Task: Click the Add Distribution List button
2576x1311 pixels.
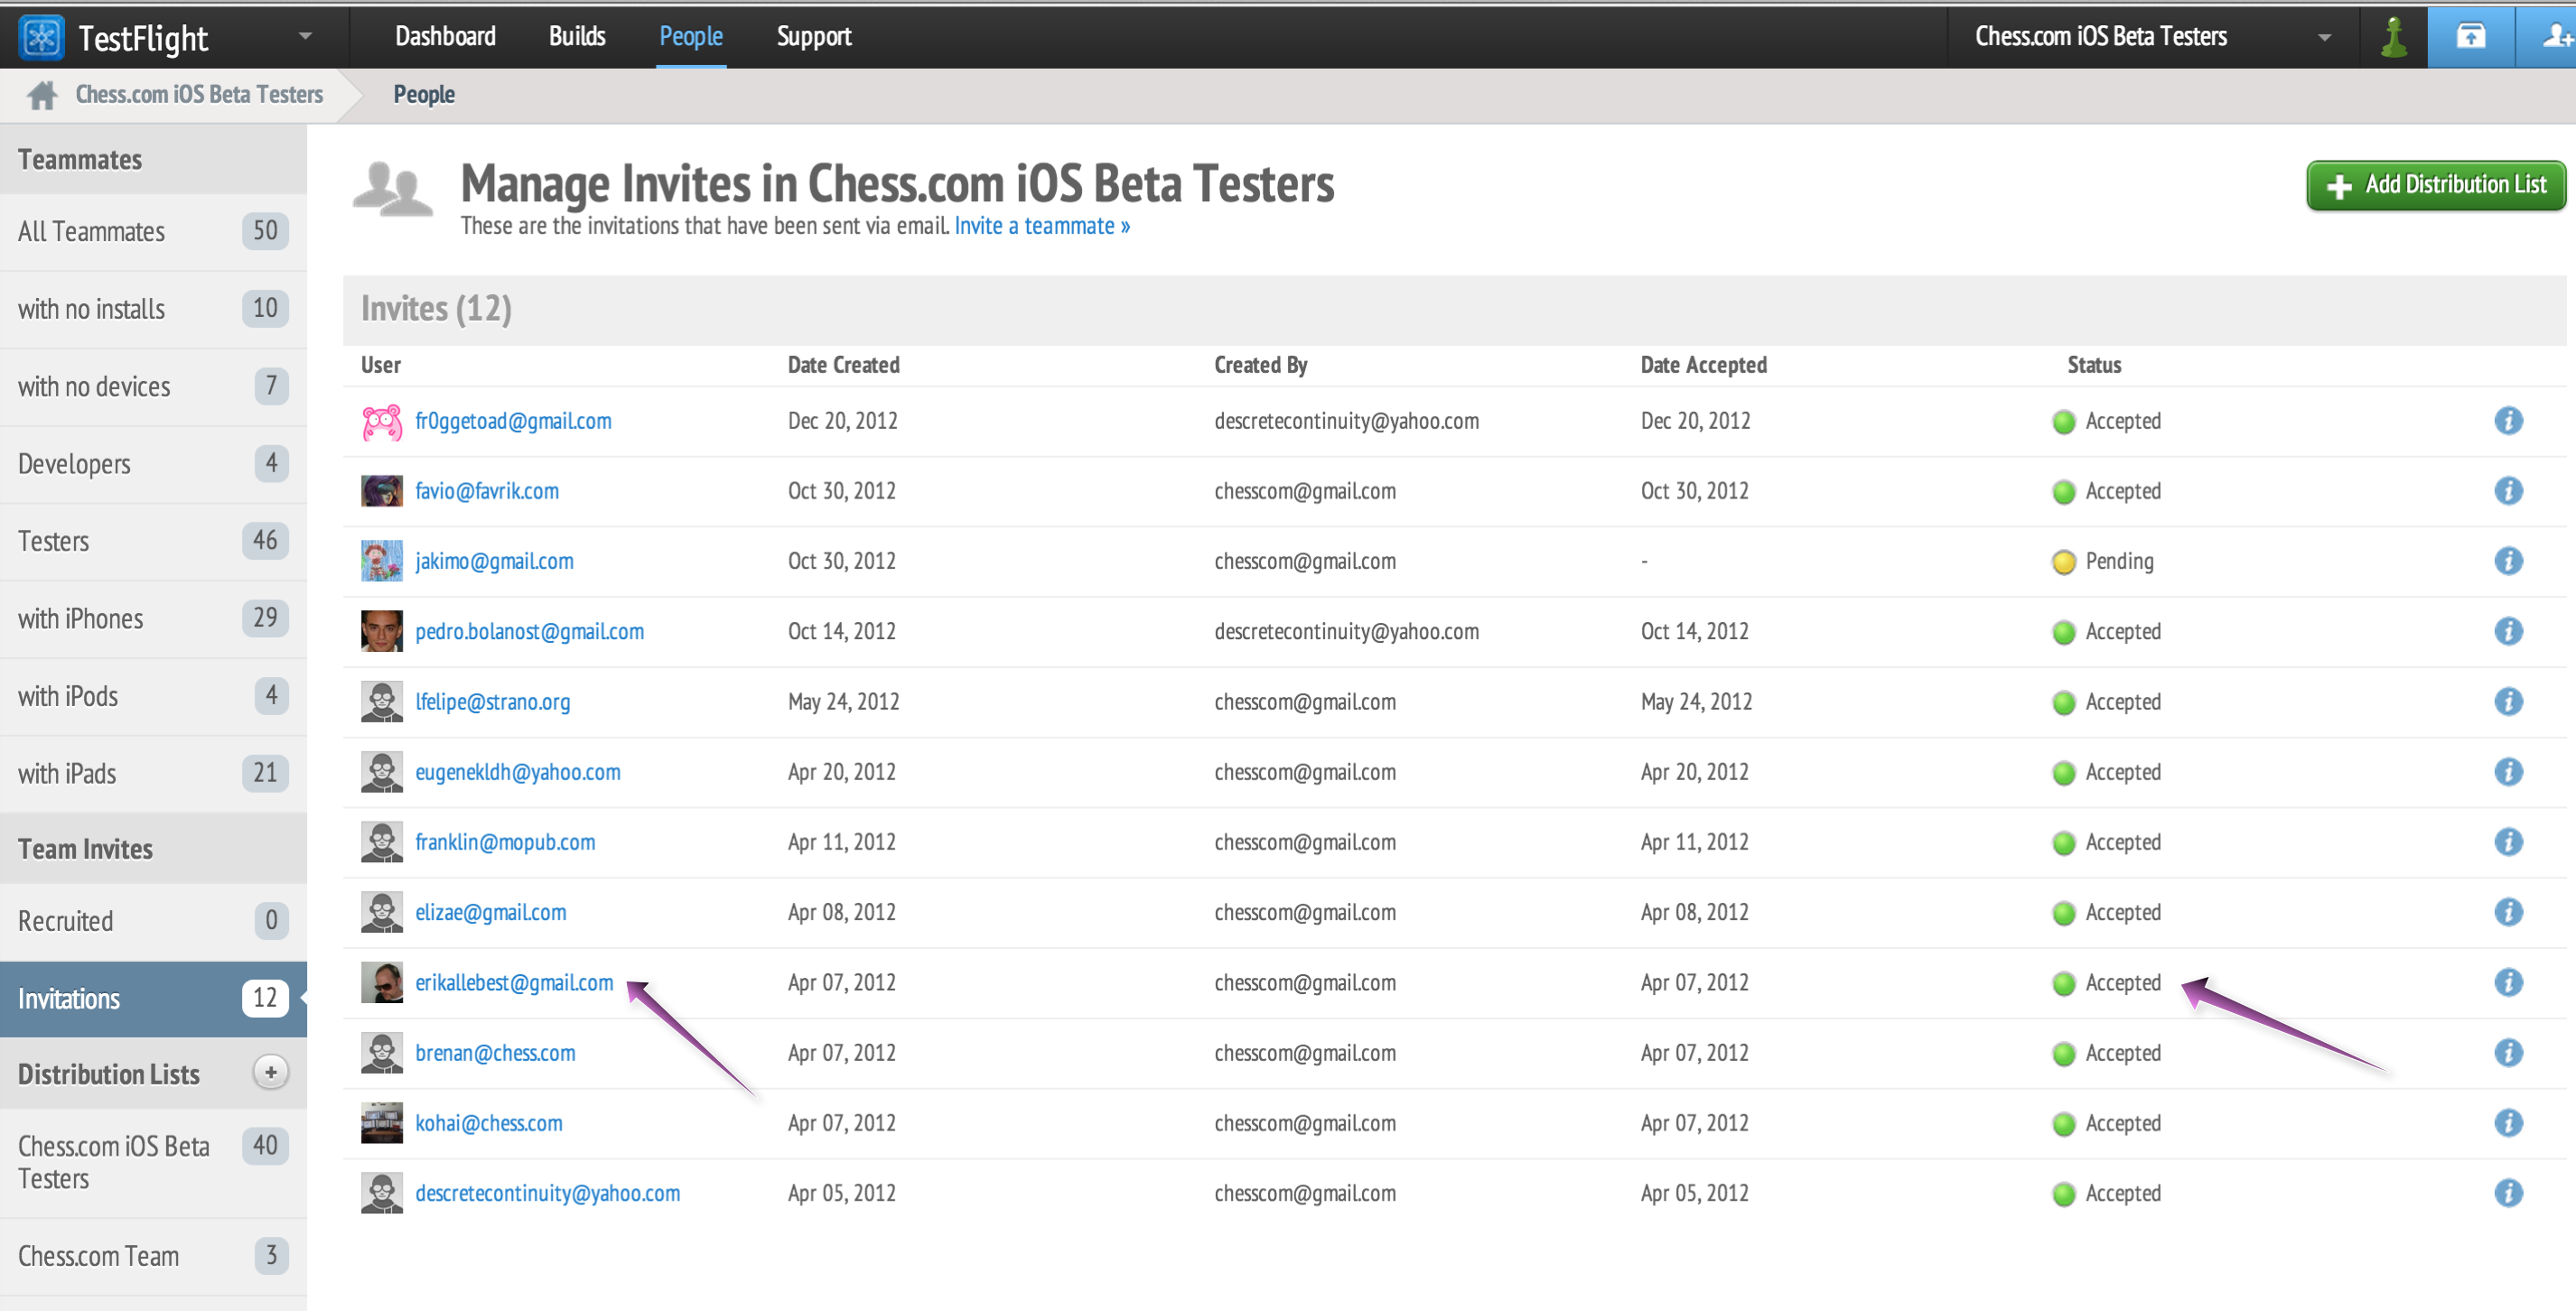Action: tap(2436, 185)
